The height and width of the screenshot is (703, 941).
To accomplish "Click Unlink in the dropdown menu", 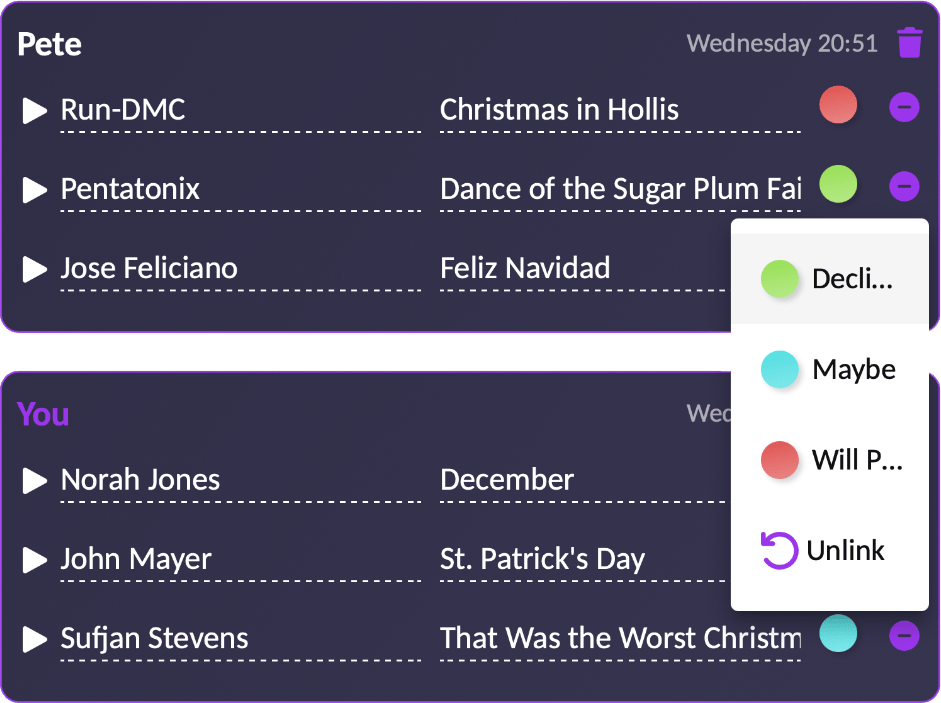I will coord(830,550).
